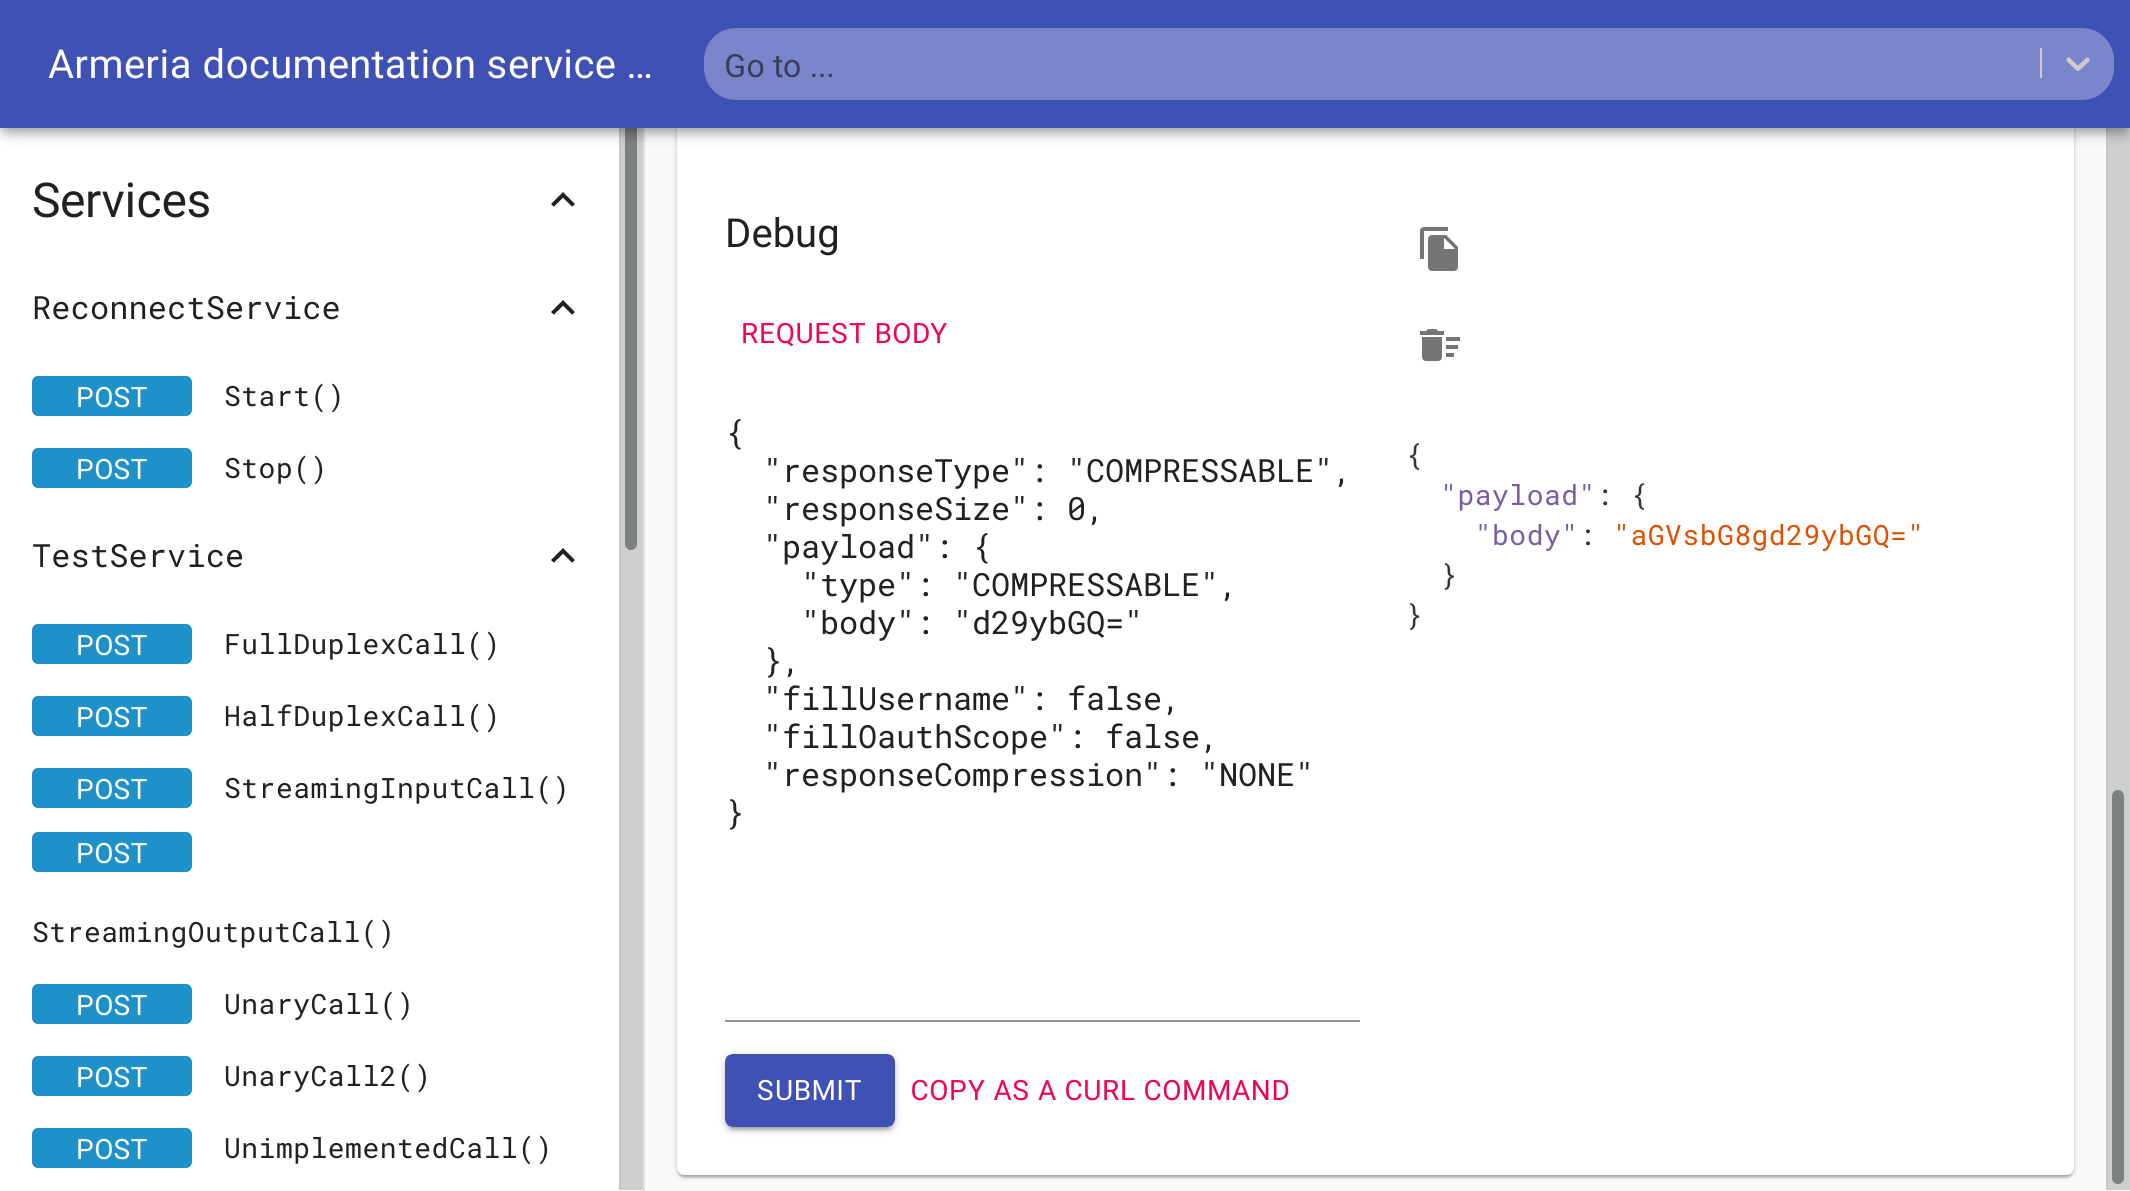Click COPY AS A CURL COMMAND
2130x1191 pixels.
pyautogui.click(x=1100, y=1090)
